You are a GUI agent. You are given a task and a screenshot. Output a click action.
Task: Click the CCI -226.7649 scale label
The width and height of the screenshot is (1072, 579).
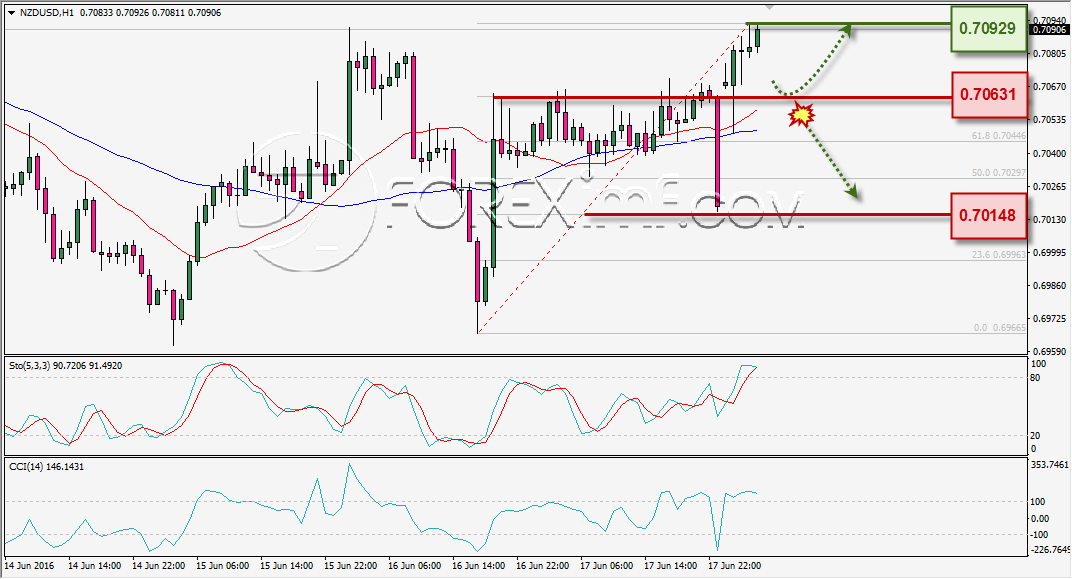click(1049, 550)
